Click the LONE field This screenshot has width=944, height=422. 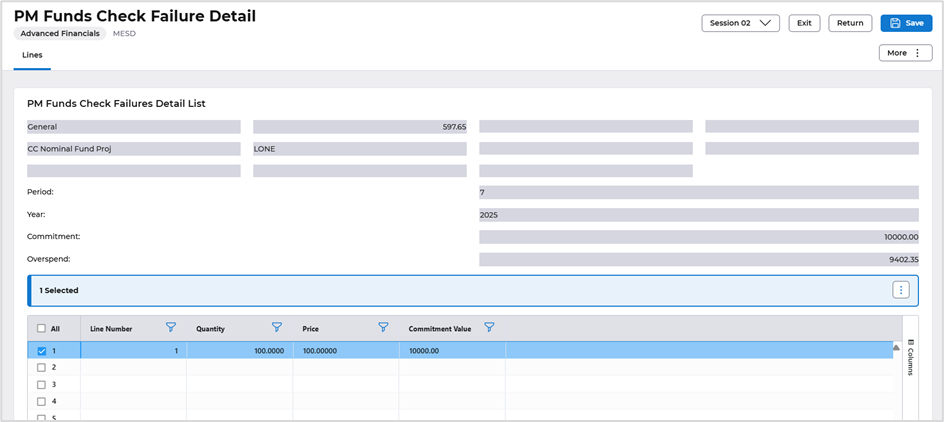pos(360,149)
